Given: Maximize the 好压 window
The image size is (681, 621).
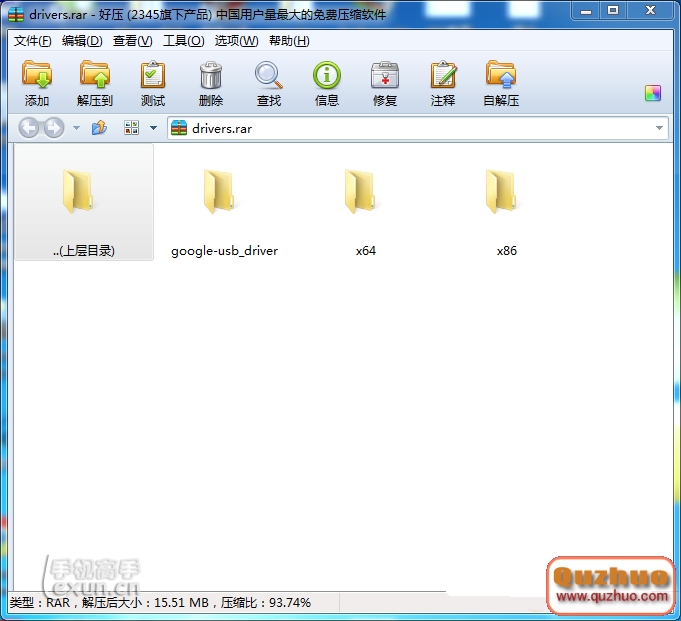Looking at the screenshot, I should 613,10.
